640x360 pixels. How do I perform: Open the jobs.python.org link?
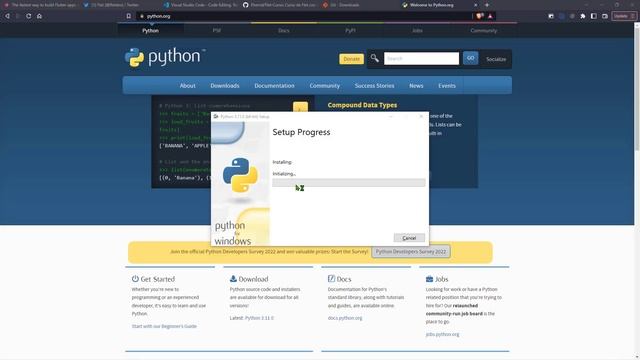click(442, 334)
